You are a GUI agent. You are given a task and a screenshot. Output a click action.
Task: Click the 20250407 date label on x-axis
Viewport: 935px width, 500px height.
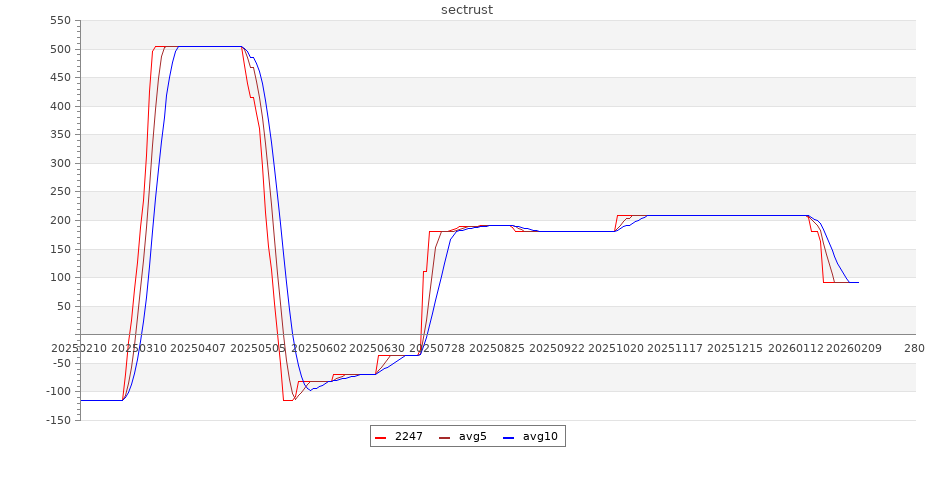[198, 348]
